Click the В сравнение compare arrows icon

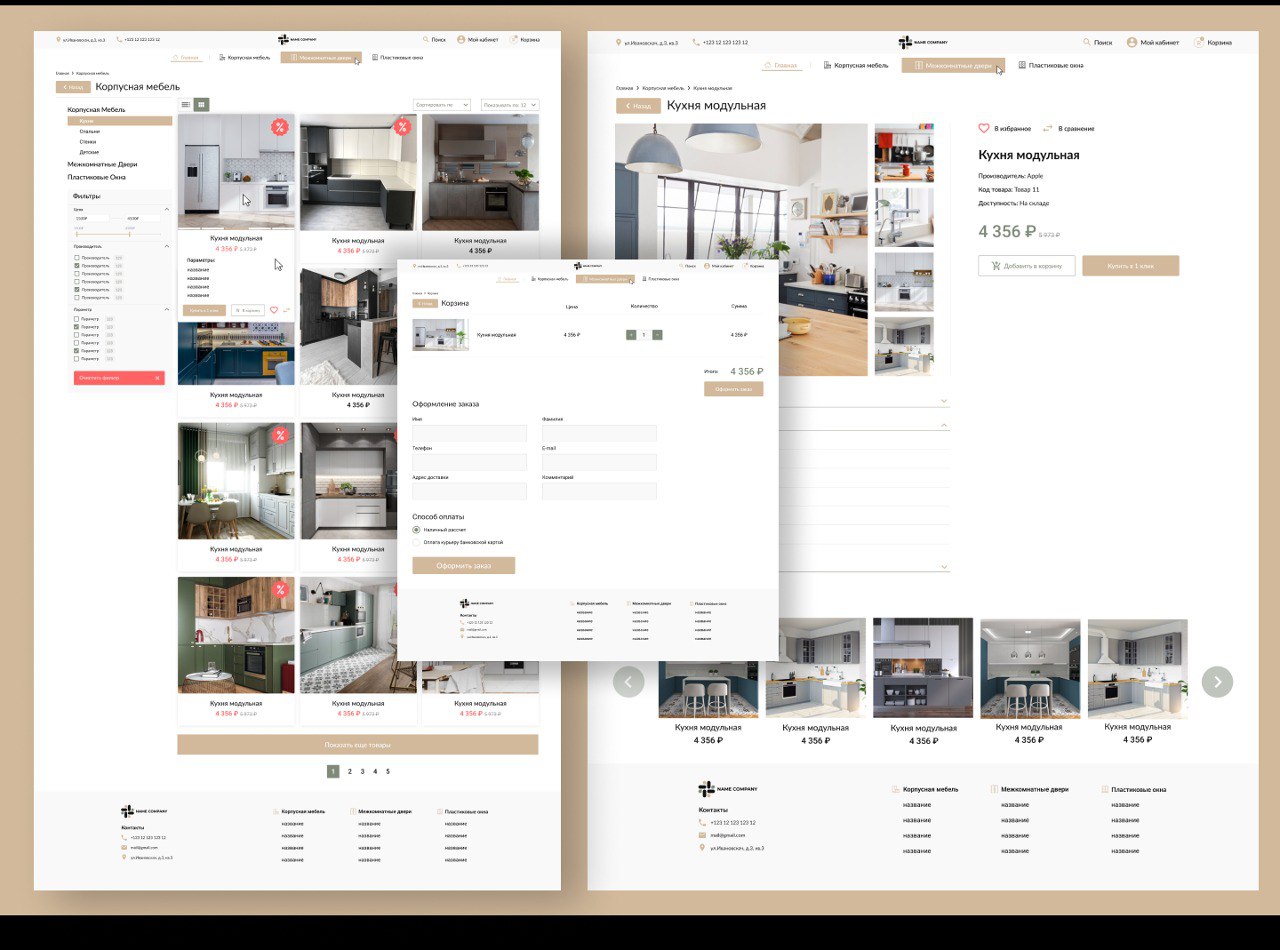[x=1048, y=128]
